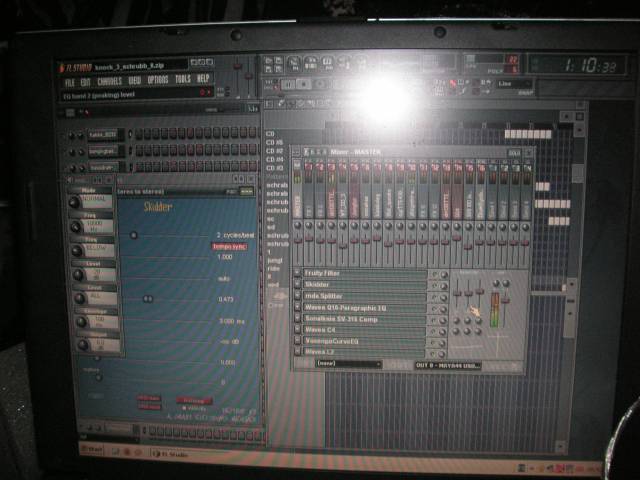Click the Mode knob in the left plugin panel
Image resolution: width=640 pixels, height=480 pixels.
[75, 202]
